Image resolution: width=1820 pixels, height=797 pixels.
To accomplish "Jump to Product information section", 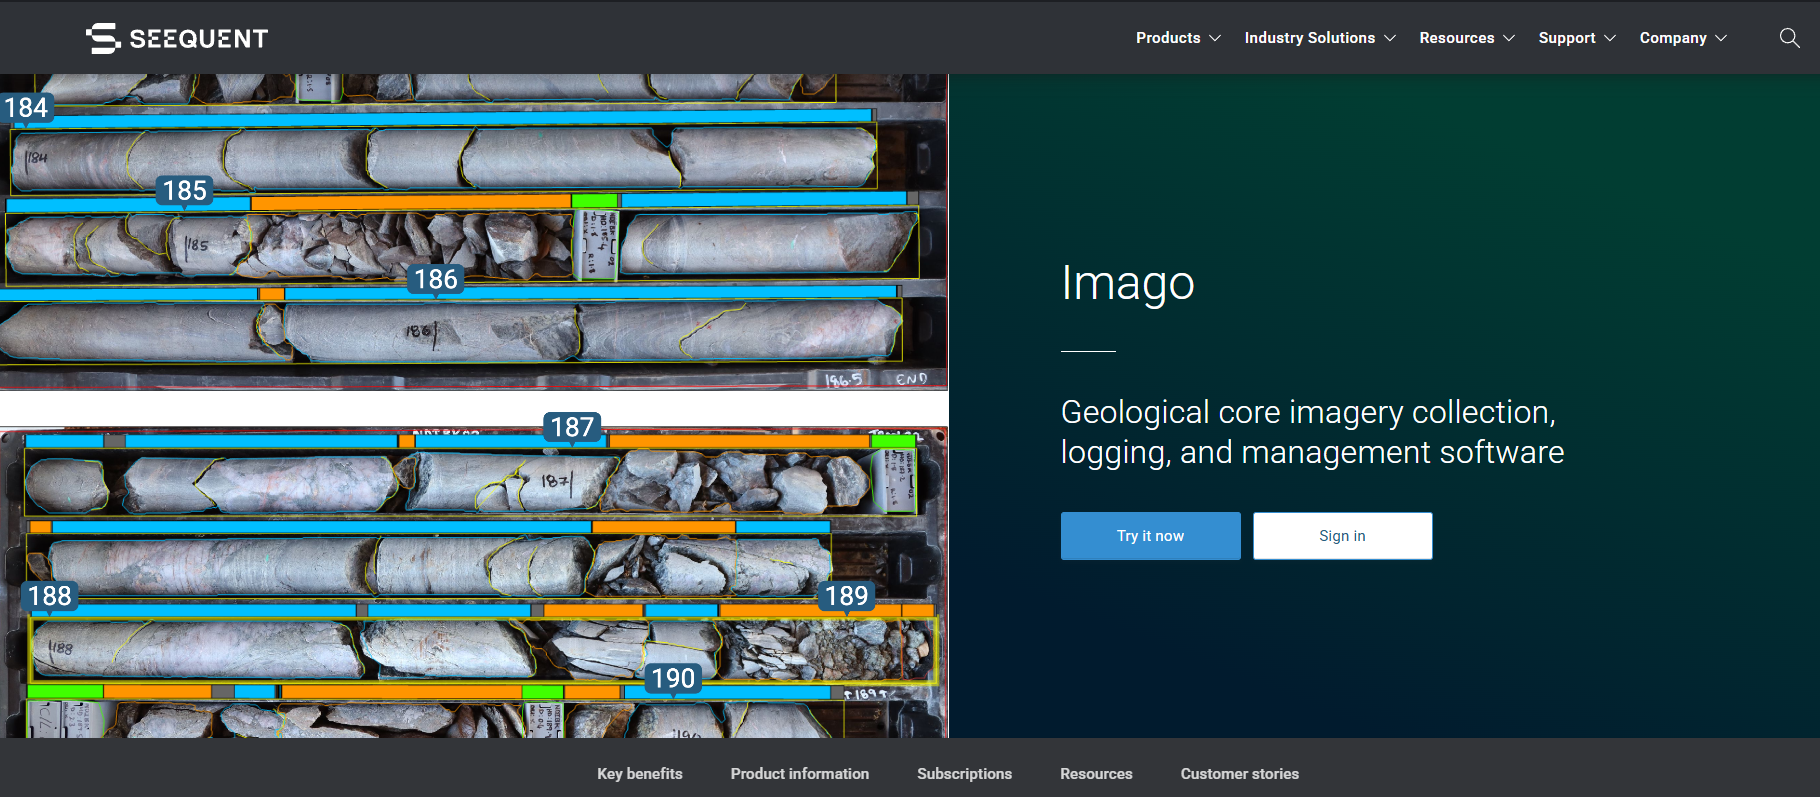I will (800, 774).
